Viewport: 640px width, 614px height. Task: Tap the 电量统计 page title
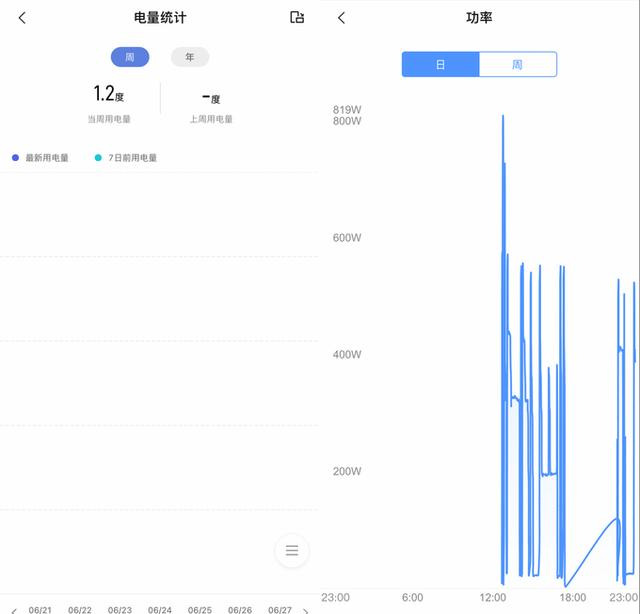tap(160, 18)
